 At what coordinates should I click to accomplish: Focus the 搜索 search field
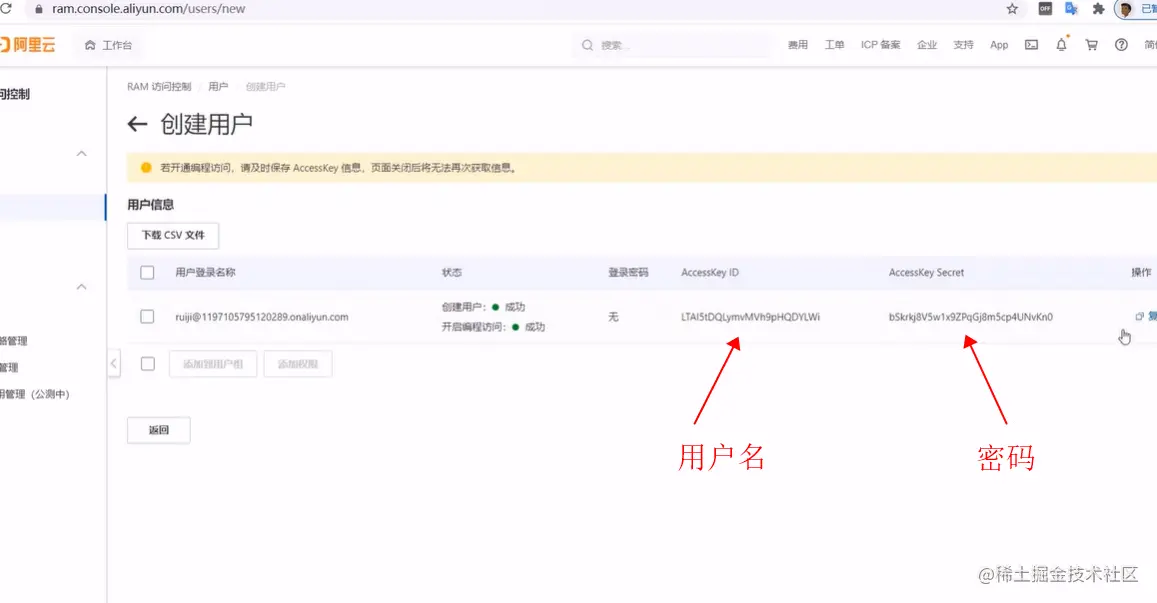pos(671,45)
